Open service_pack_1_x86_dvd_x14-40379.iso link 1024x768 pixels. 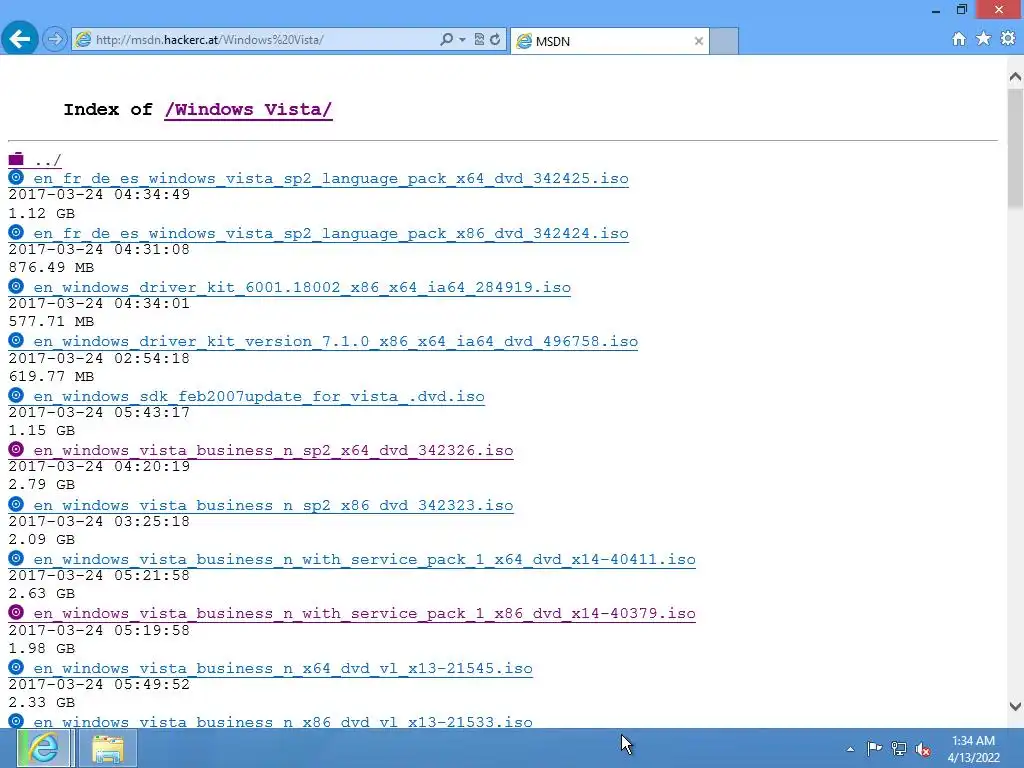click(x=364, y=615)
